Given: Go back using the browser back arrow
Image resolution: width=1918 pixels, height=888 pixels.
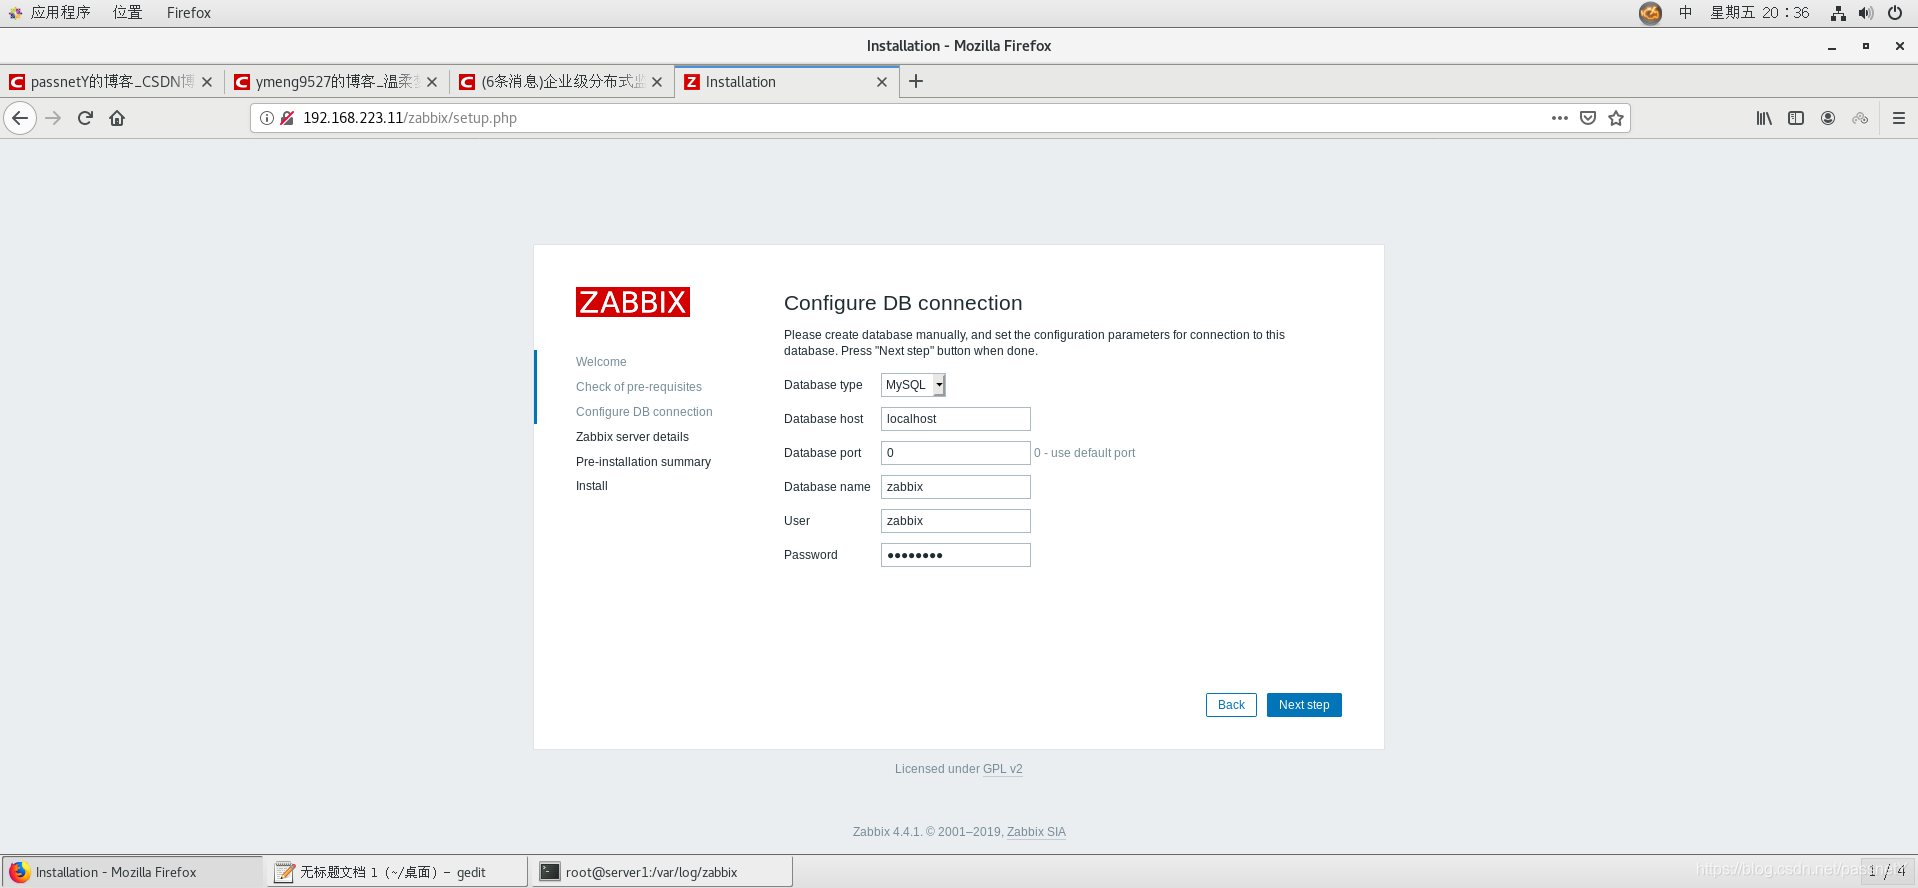Looking at the screenshot, I should [x=20, y=118].
